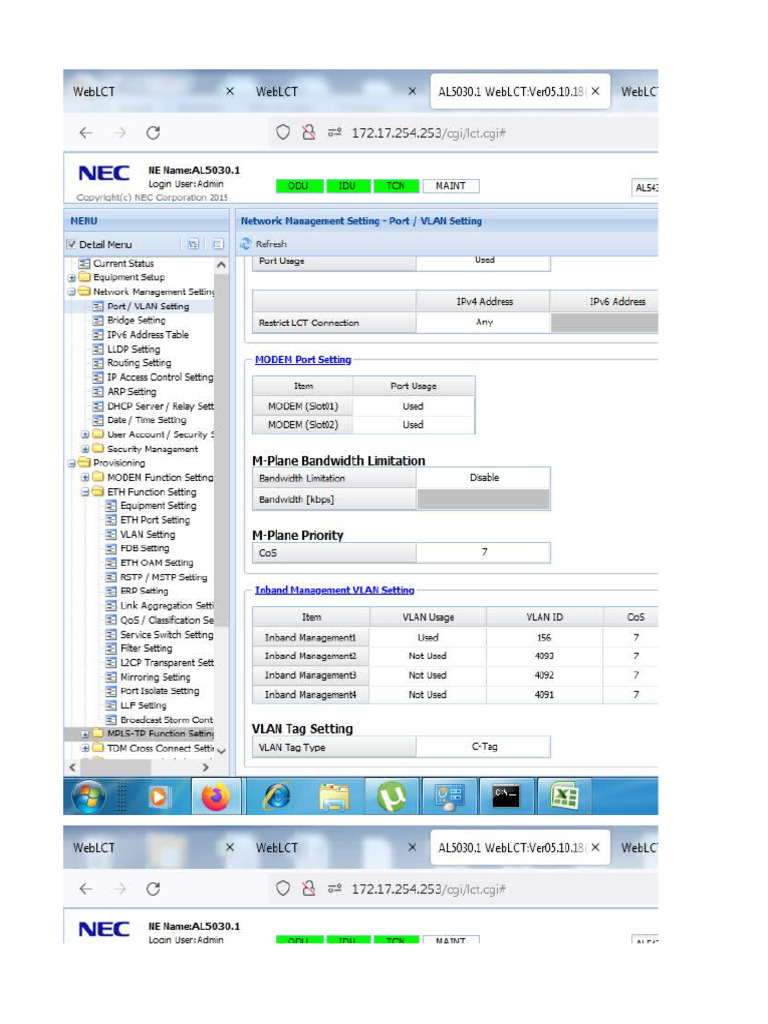The height and width of the screenshot is (1024, 768).
Task: Click the permissions icon beside the upper URL
Action: coord(334,133)
